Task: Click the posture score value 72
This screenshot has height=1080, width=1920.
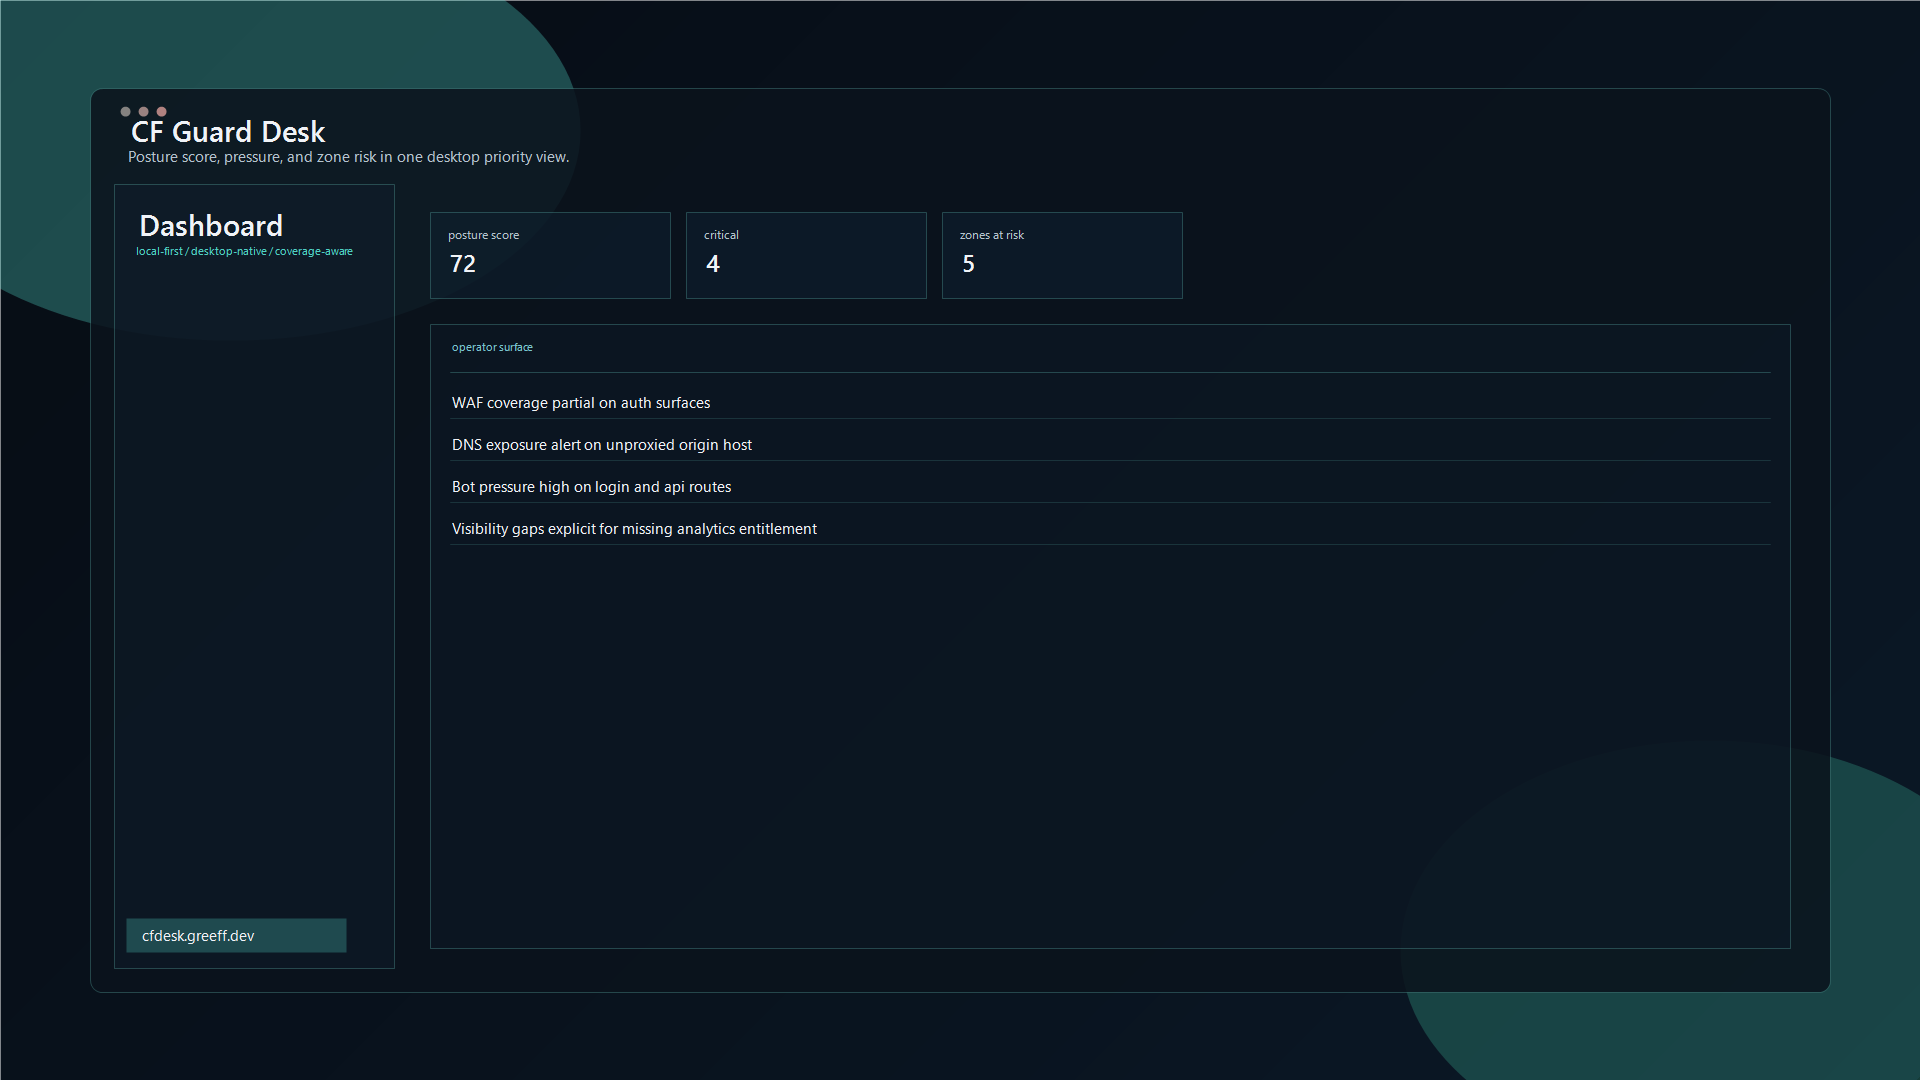Action: [463, 264]
